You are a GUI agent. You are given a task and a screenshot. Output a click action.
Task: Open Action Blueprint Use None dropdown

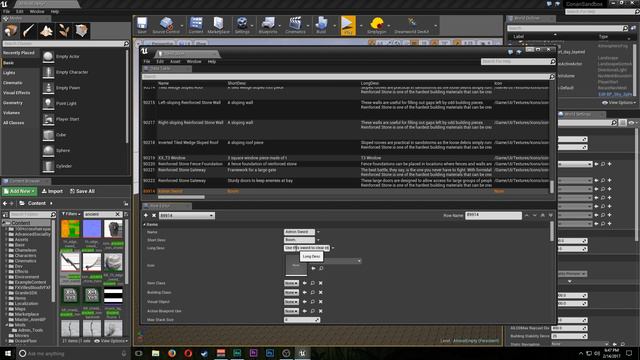[291, 311]
